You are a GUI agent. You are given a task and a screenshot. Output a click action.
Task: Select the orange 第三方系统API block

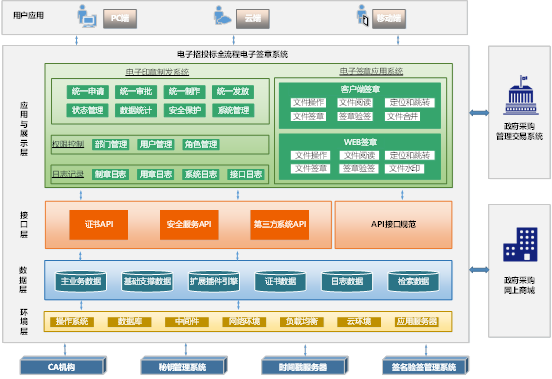tap(280, 225)
